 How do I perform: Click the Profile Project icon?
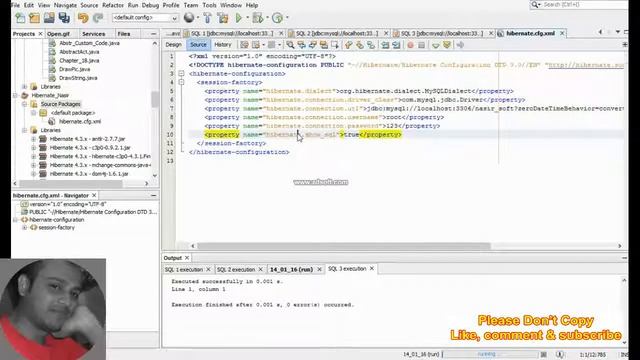[x=277, y=18]
